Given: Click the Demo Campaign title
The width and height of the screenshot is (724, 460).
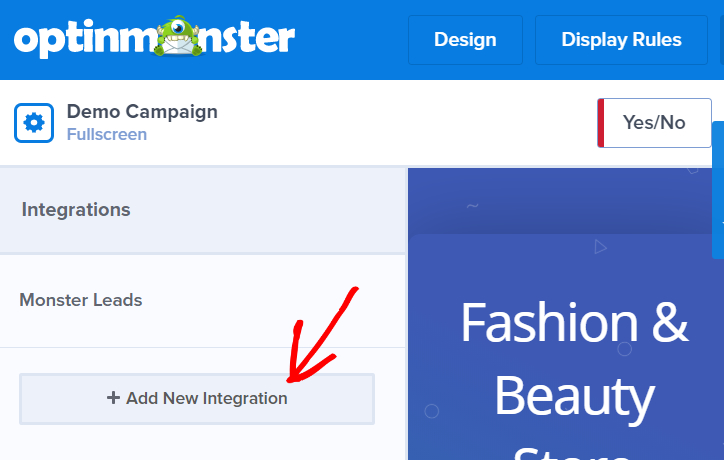Looking at the screenshot, I should pyautogui.click(x=142, y=112).
